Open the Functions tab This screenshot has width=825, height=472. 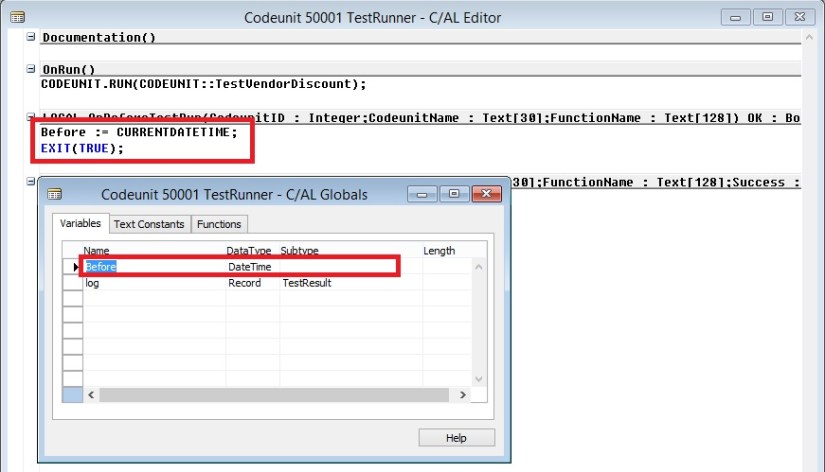click(218, 224)
